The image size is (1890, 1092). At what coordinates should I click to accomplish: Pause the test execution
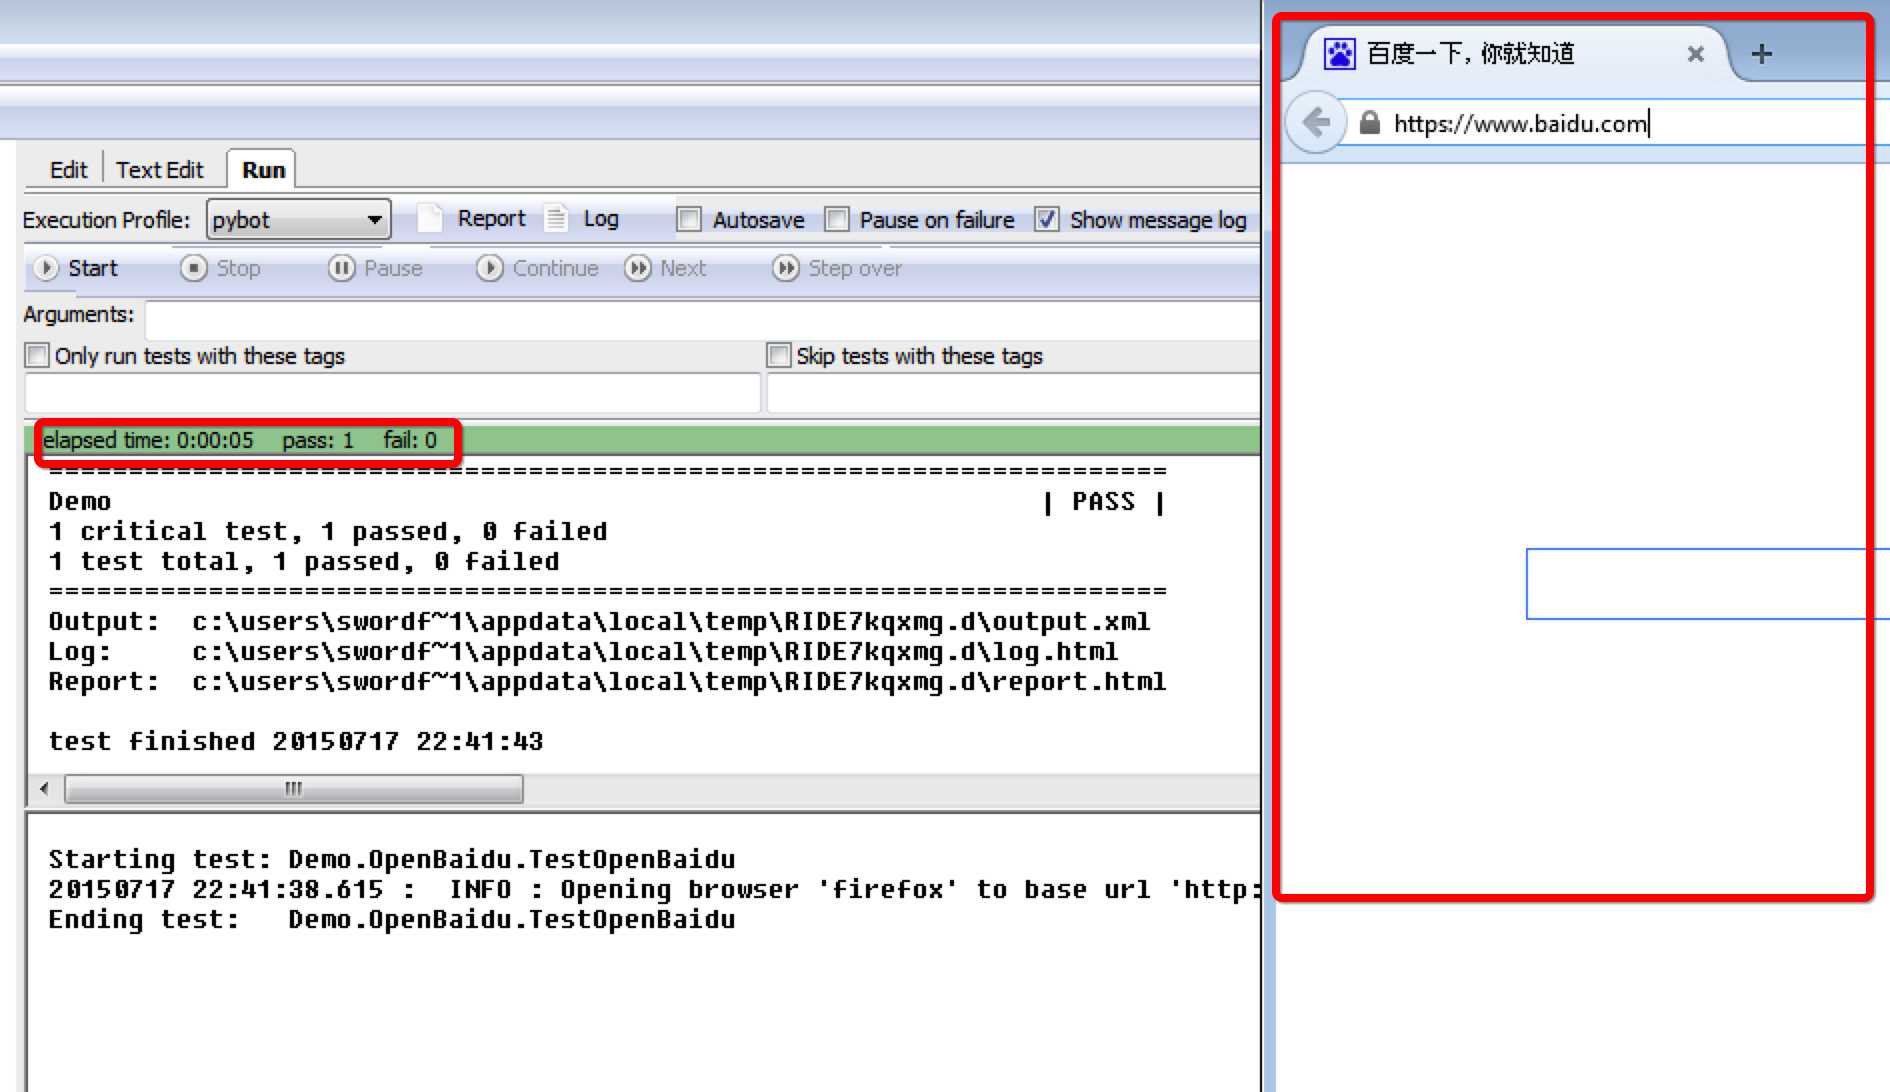pyautogui.click(x=376, y=268)
